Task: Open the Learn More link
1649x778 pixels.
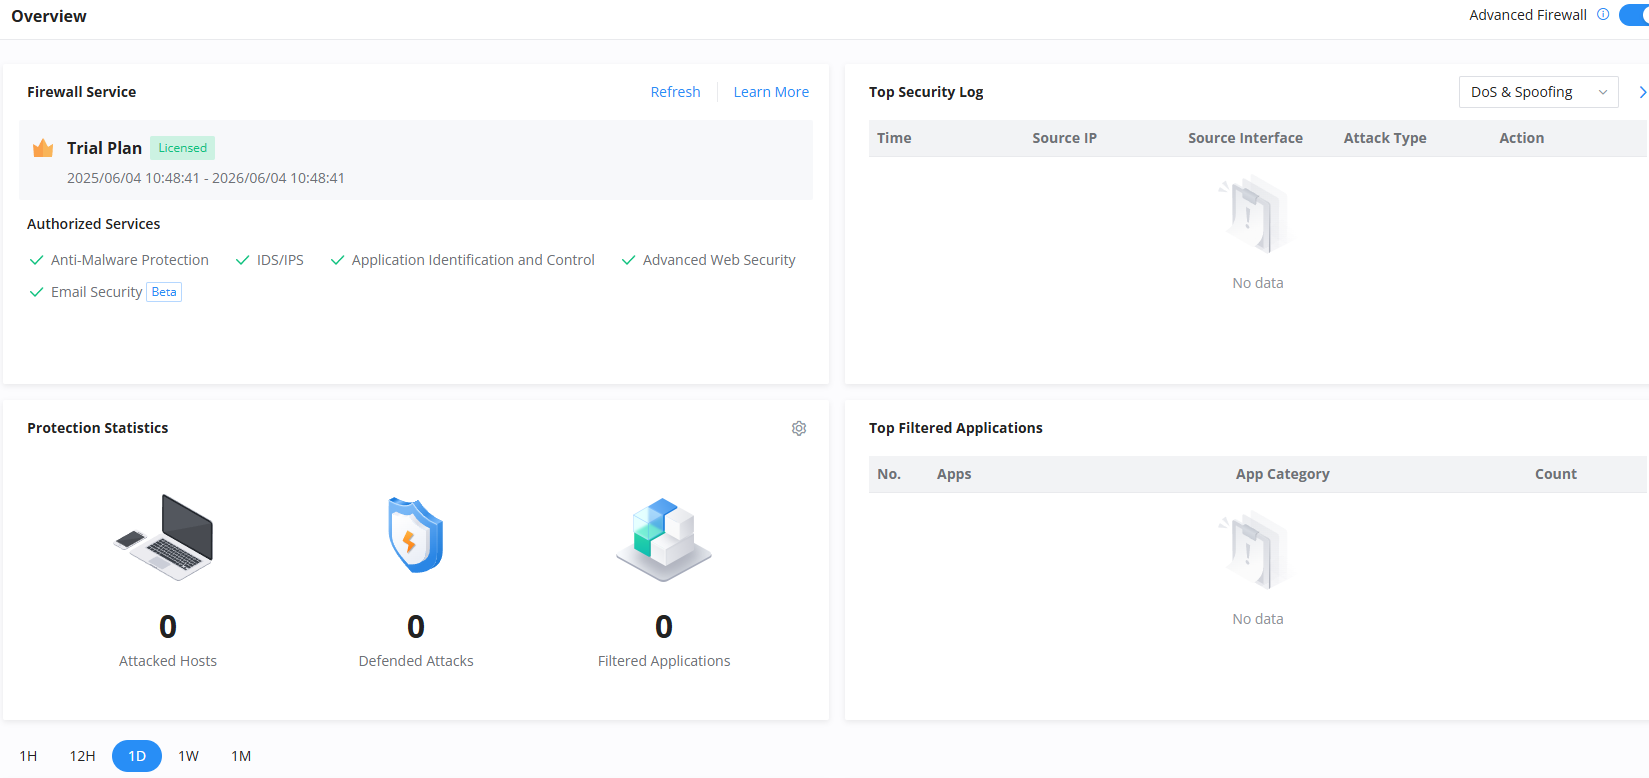Action: [771, 92]
